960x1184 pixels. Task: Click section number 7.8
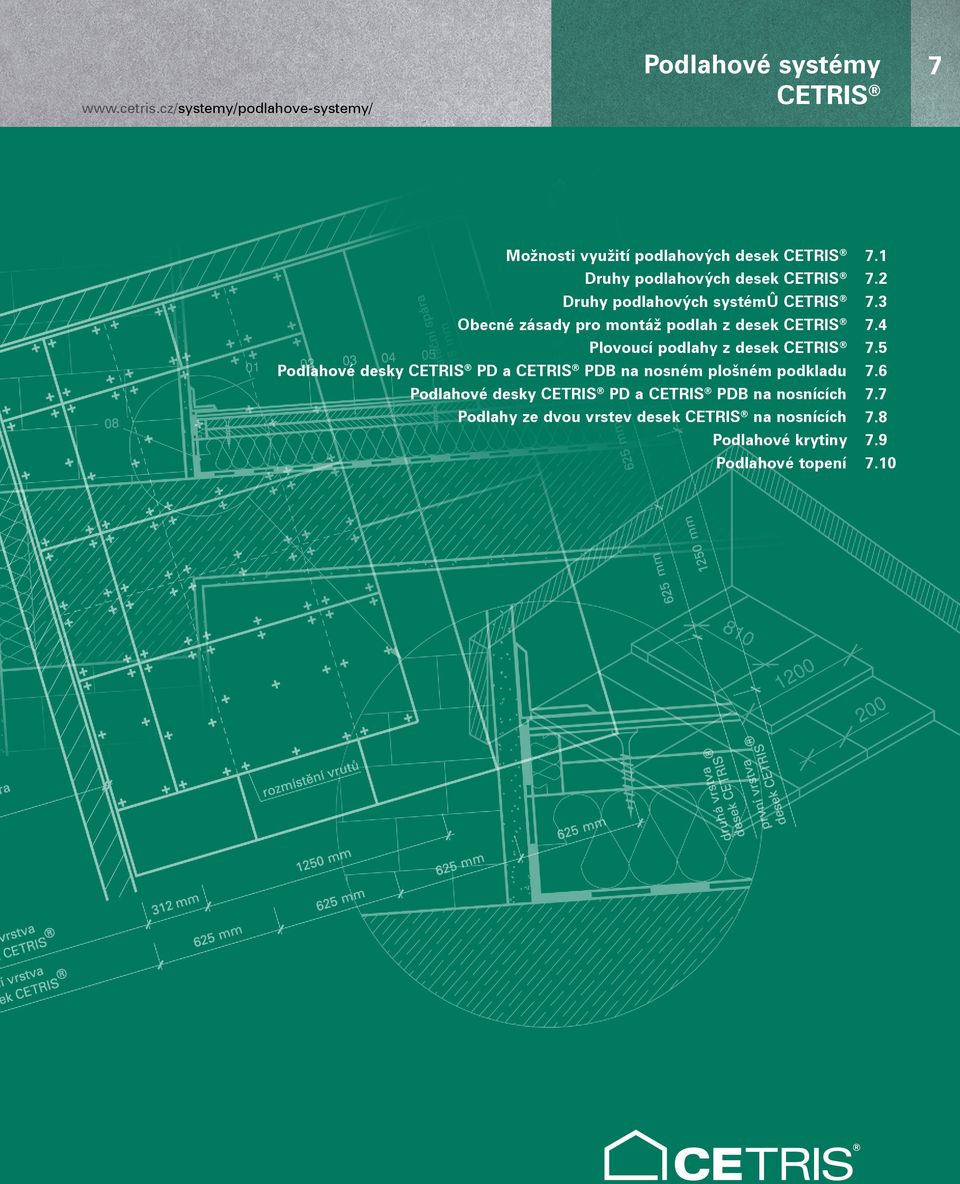[x=875, y=417]
